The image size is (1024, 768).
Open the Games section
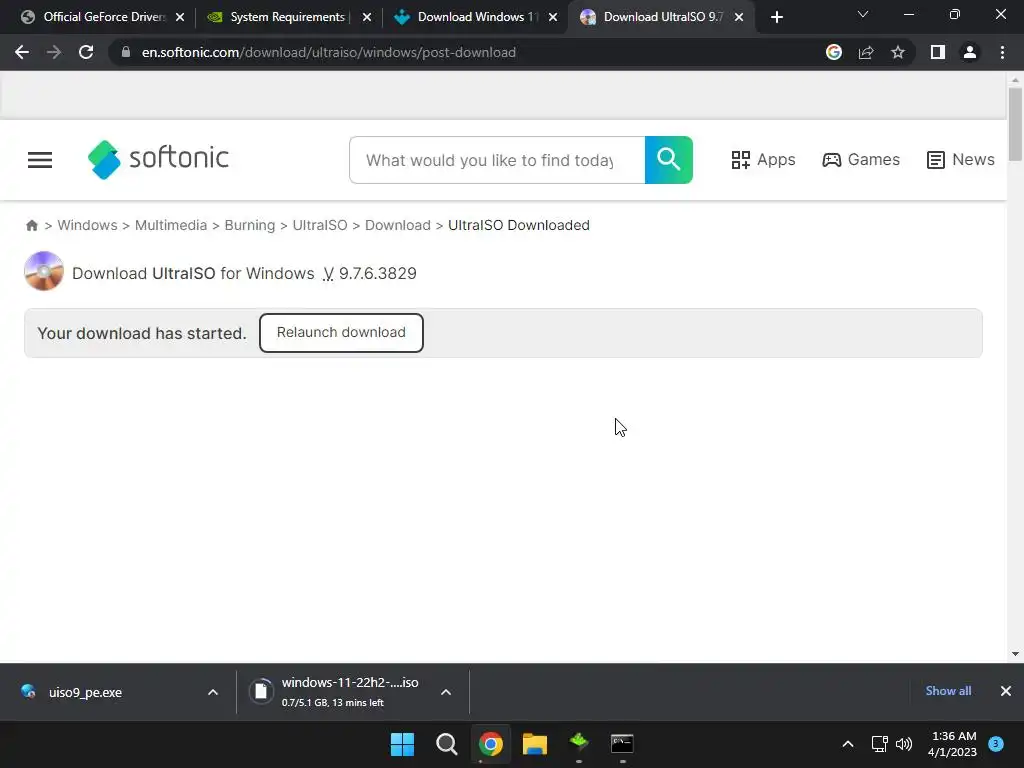861,160
